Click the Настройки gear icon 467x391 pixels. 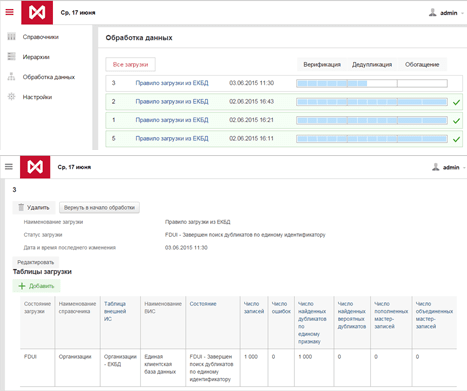tap(12, 97)
